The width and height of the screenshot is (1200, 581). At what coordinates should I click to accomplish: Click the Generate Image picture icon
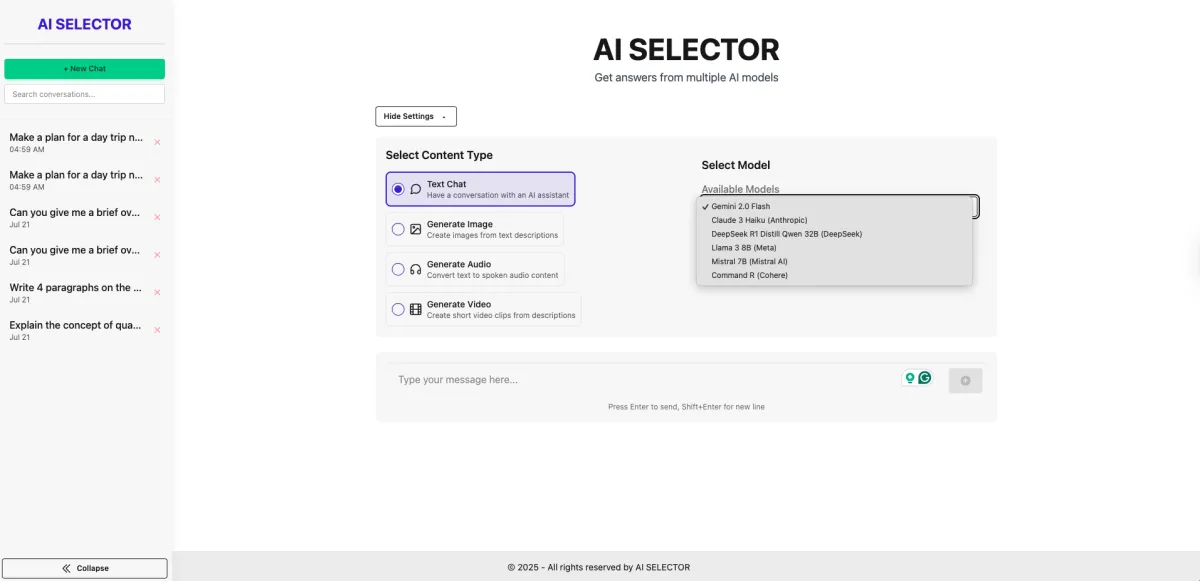(416, 229)
